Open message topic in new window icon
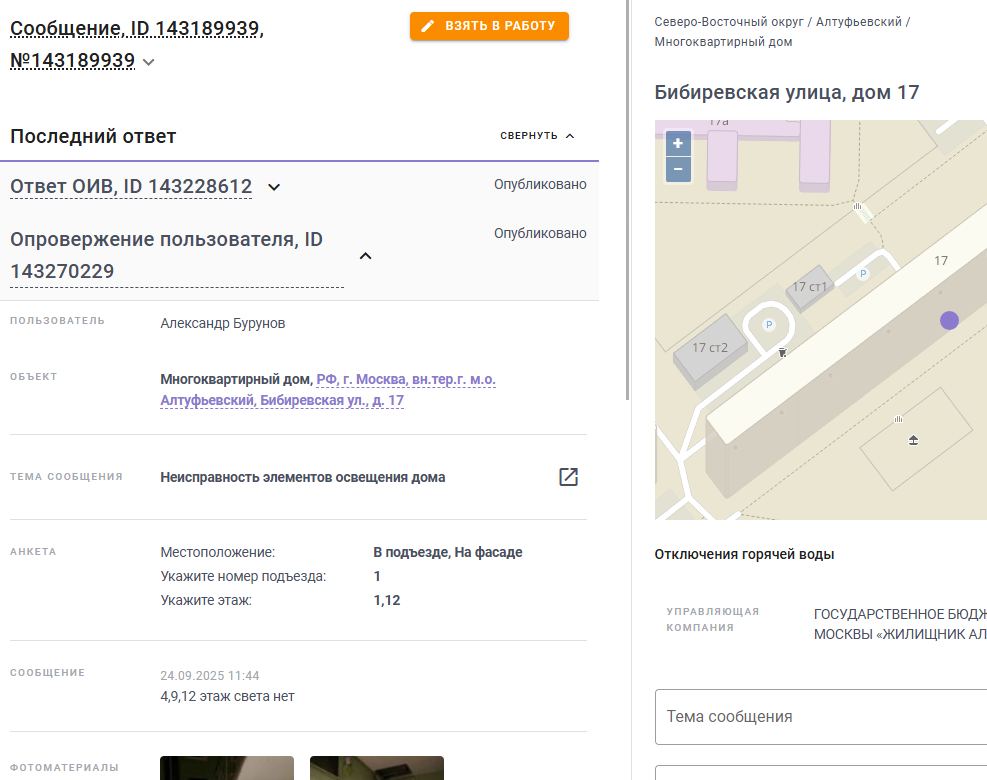Image resolution: width=987 pixels, height=780 pixels. click(568, 477)
